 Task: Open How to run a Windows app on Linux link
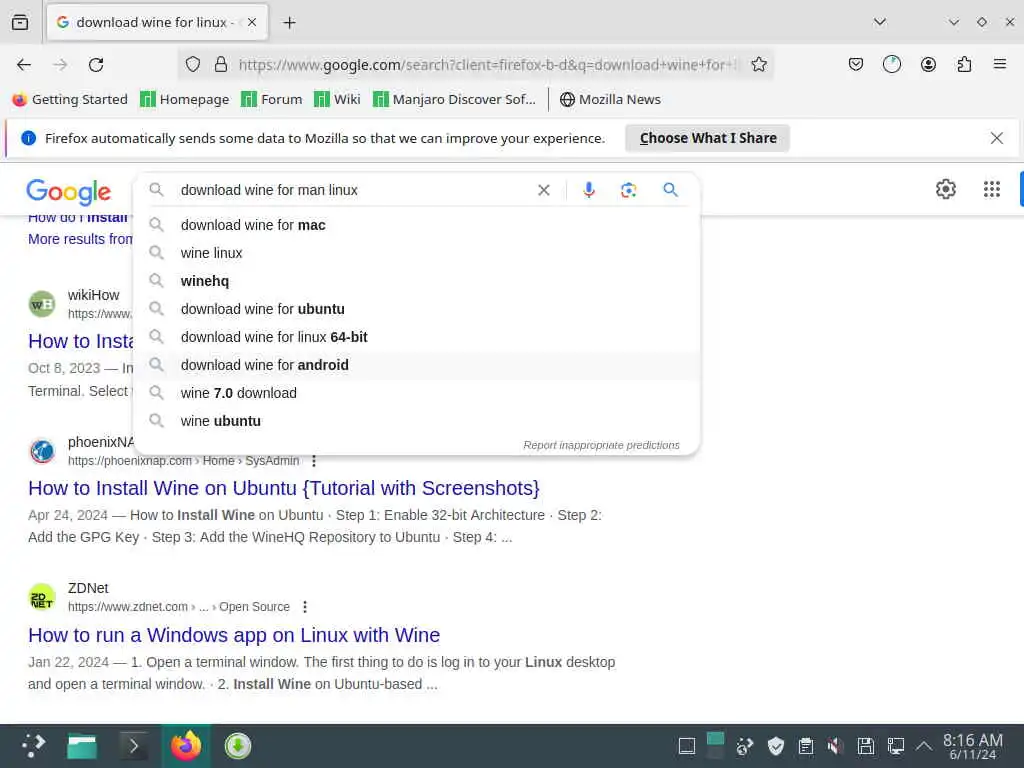click(234, 635)
